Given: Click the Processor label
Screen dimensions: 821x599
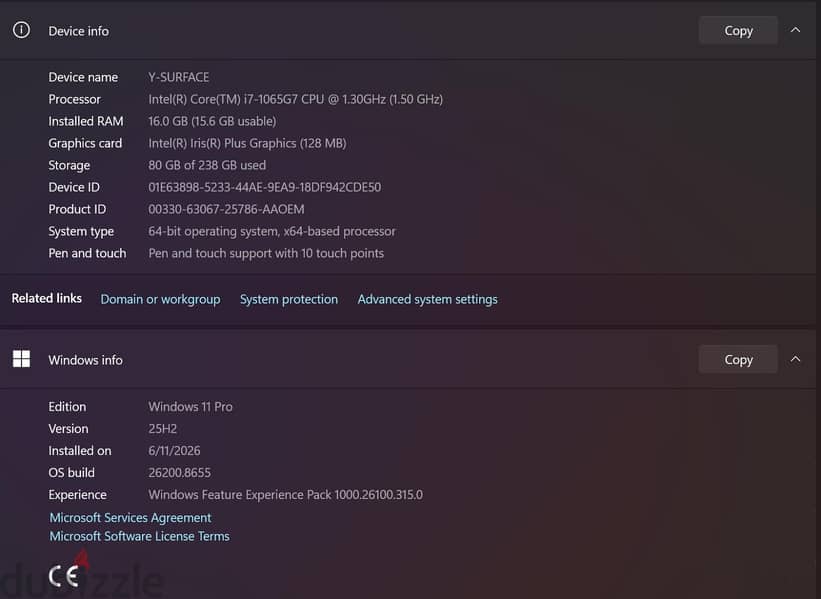Looking at the screenshot, I should coord(74,99).
